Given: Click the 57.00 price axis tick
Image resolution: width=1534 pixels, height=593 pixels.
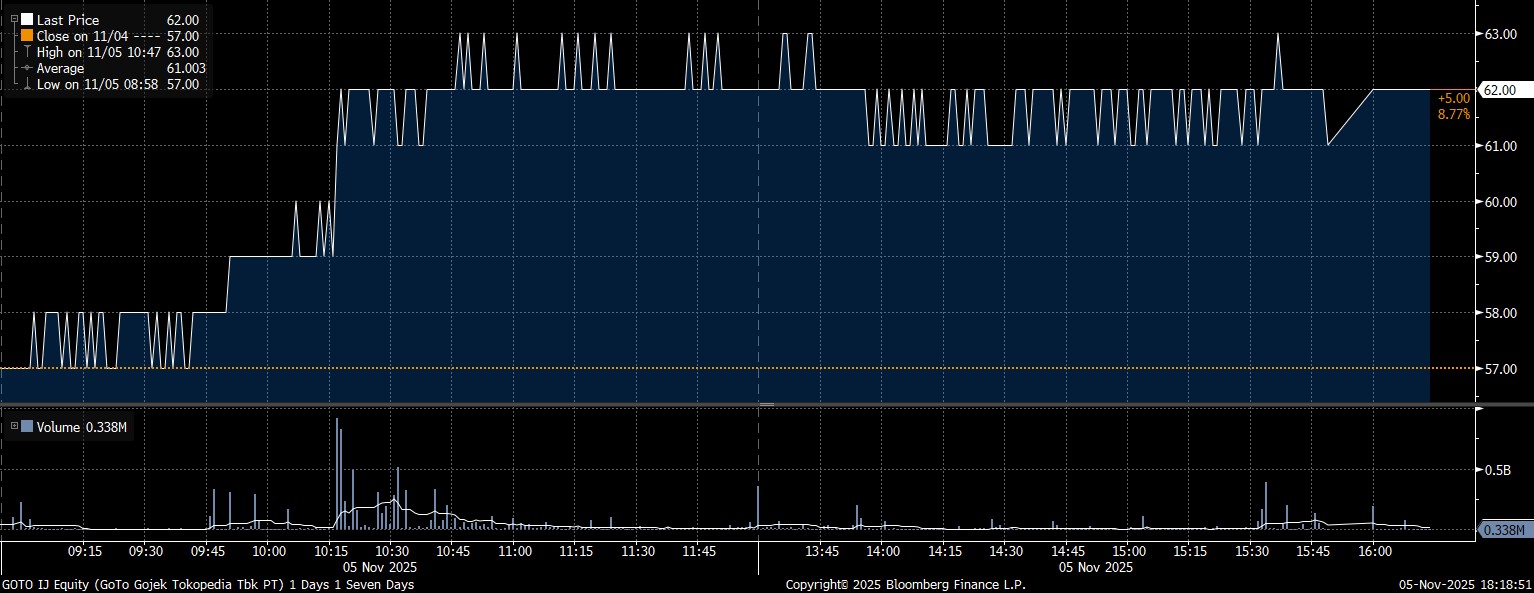Looking at the screenshot, I should click(1501, 369).
